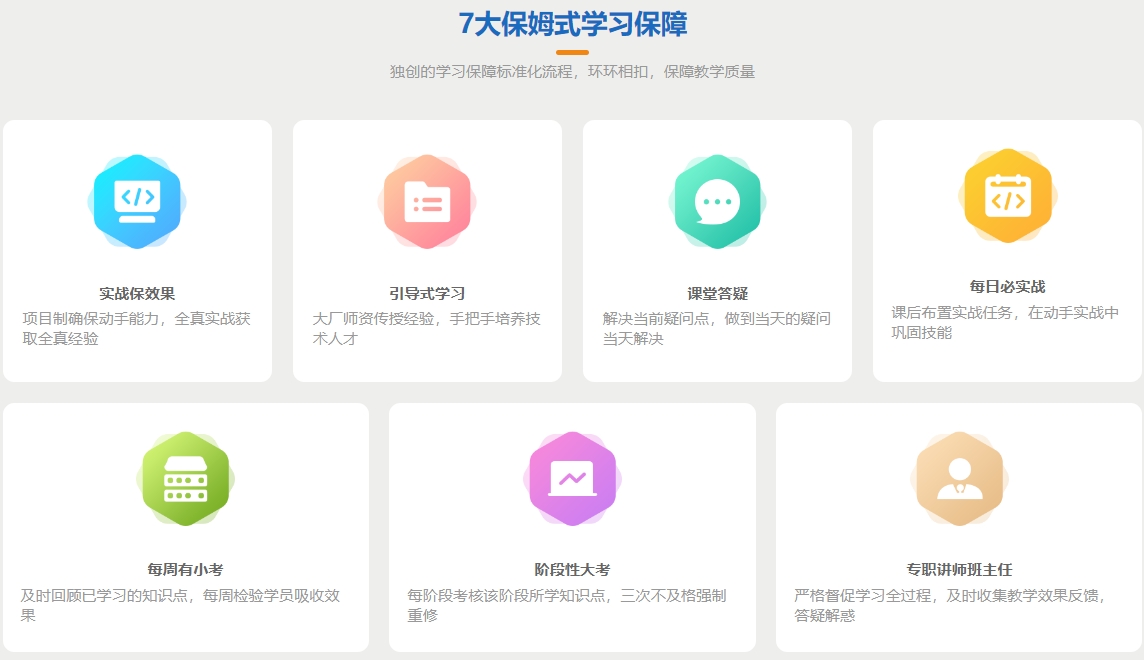Click the 每周有小考 heading
Viewport: 1144px width, 660px height.
185,569
